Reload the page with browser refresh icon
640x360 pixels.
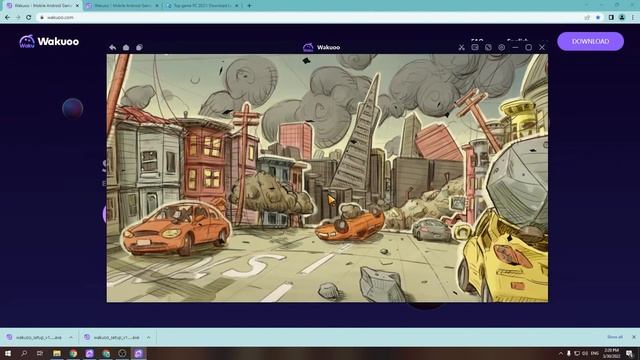tap(29, 18)
